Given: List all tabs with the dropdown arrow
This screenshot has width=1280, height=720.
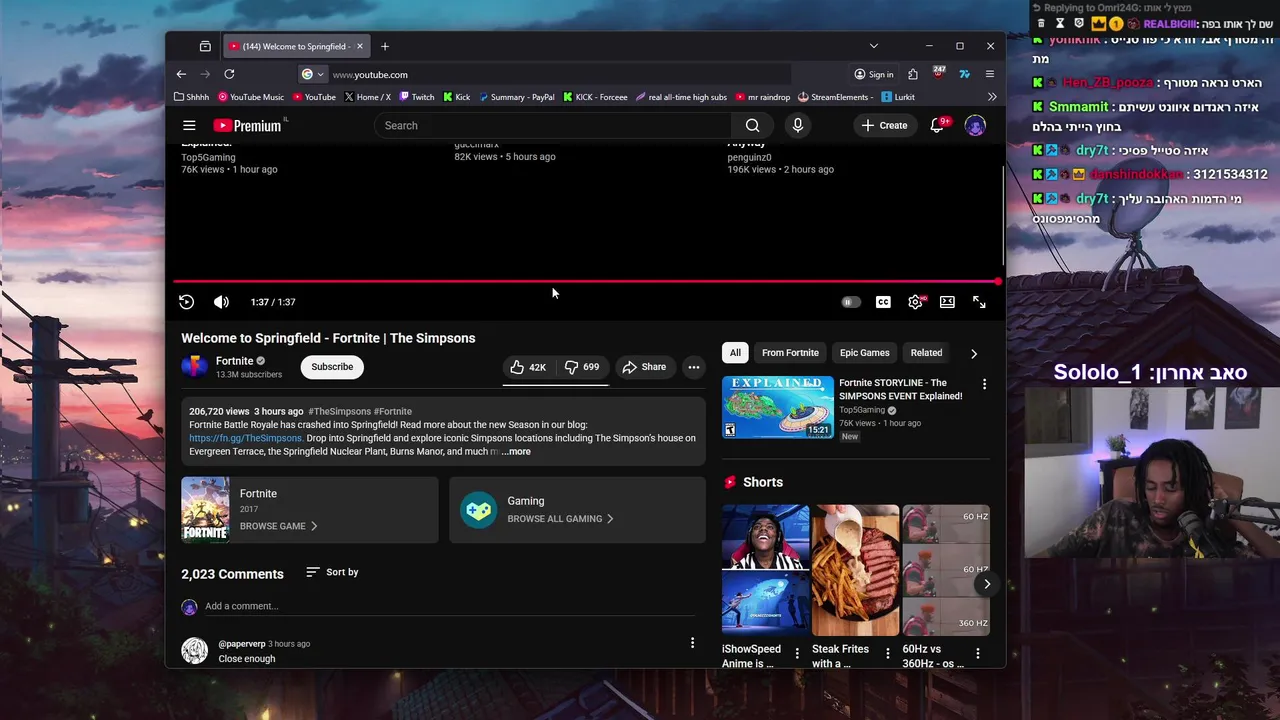Looking at the screenshot, I should [x=874, y=46].
